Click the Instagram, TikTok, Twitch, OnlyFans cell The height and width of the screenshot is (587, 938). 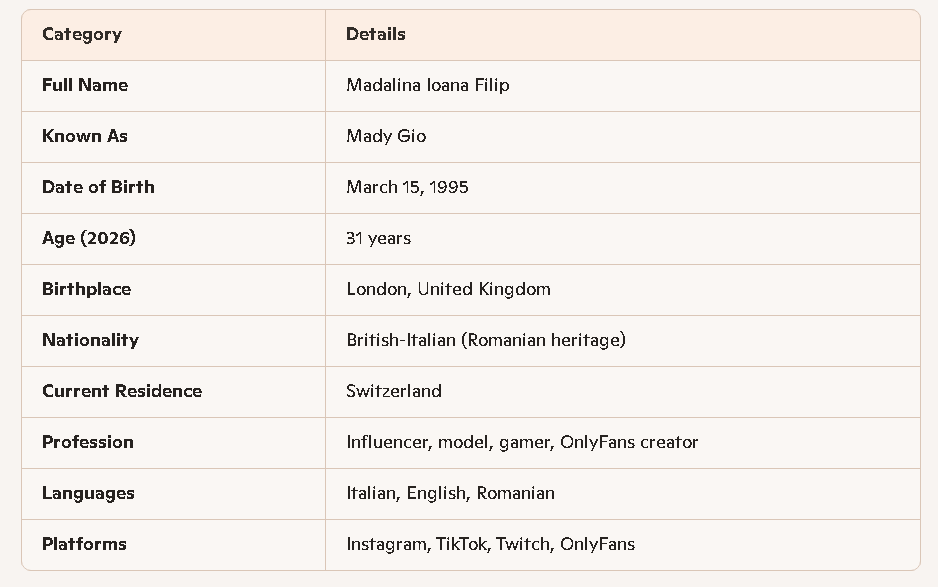491,544
